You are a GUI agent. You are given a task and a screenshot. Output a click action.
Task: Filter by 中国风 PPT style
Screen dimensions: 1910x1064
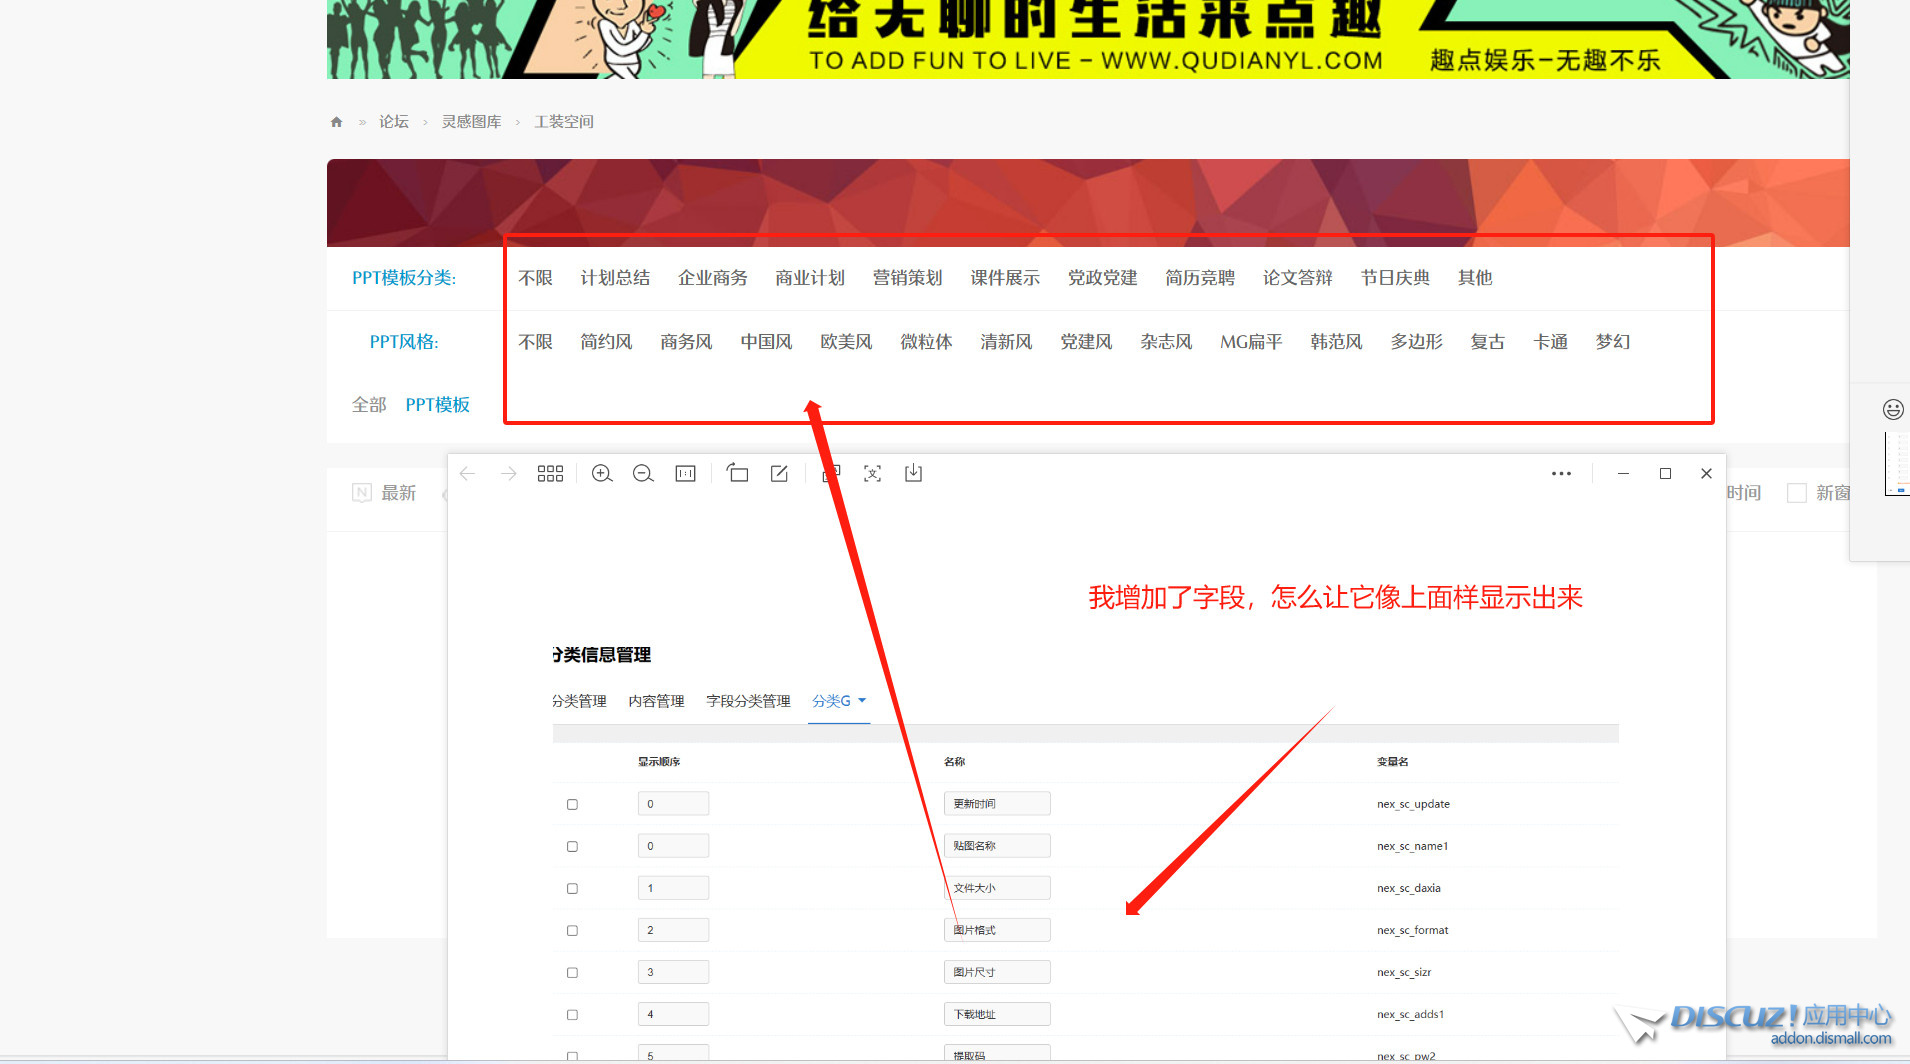tap(766, 342)
